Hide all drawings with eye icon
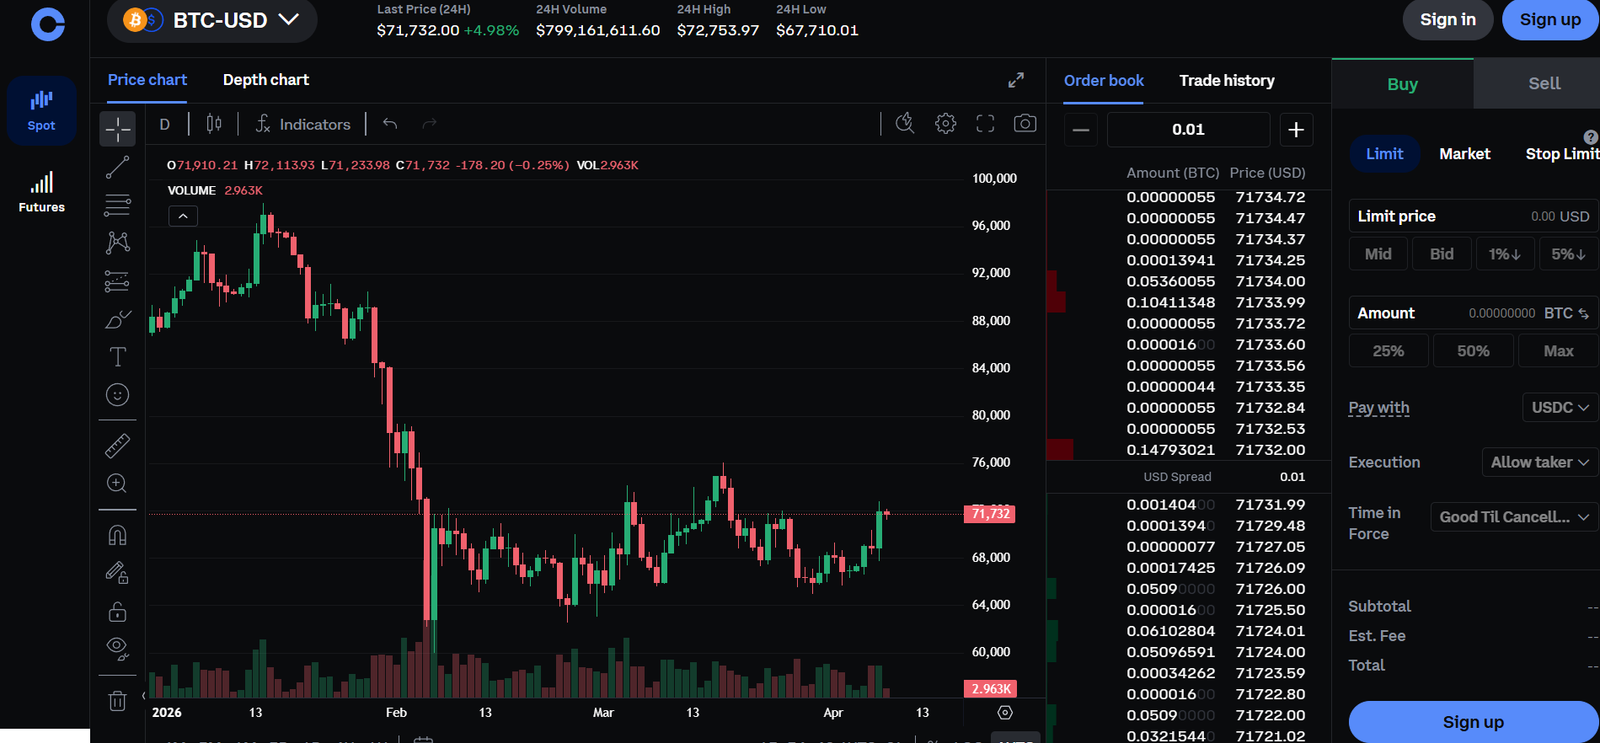This screenshot has height=743, width=1600. (x=118, y=649)
